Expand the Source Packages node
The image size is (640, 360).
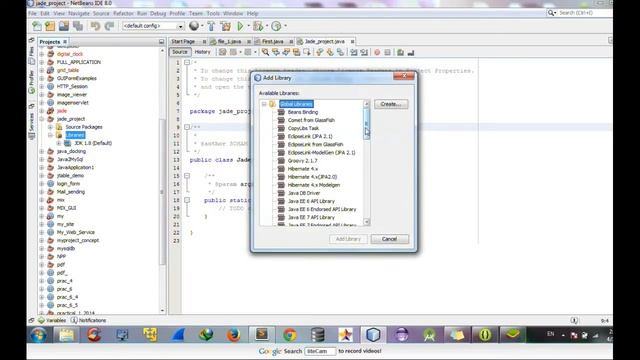50,127
